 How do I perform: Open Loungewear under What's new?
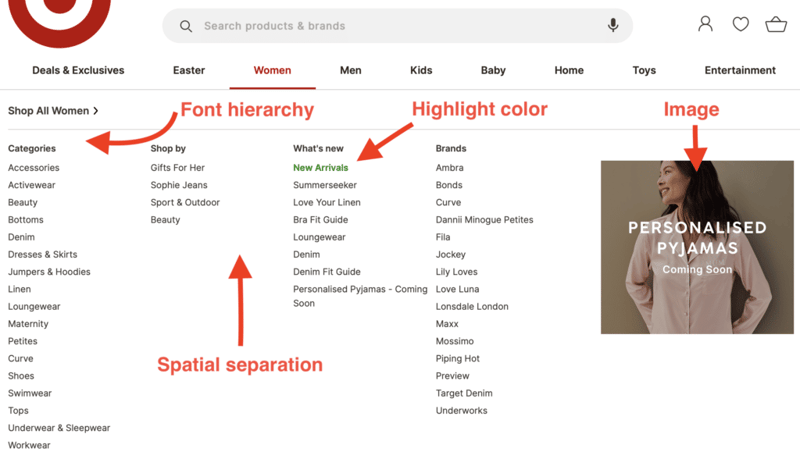(319, 237)
